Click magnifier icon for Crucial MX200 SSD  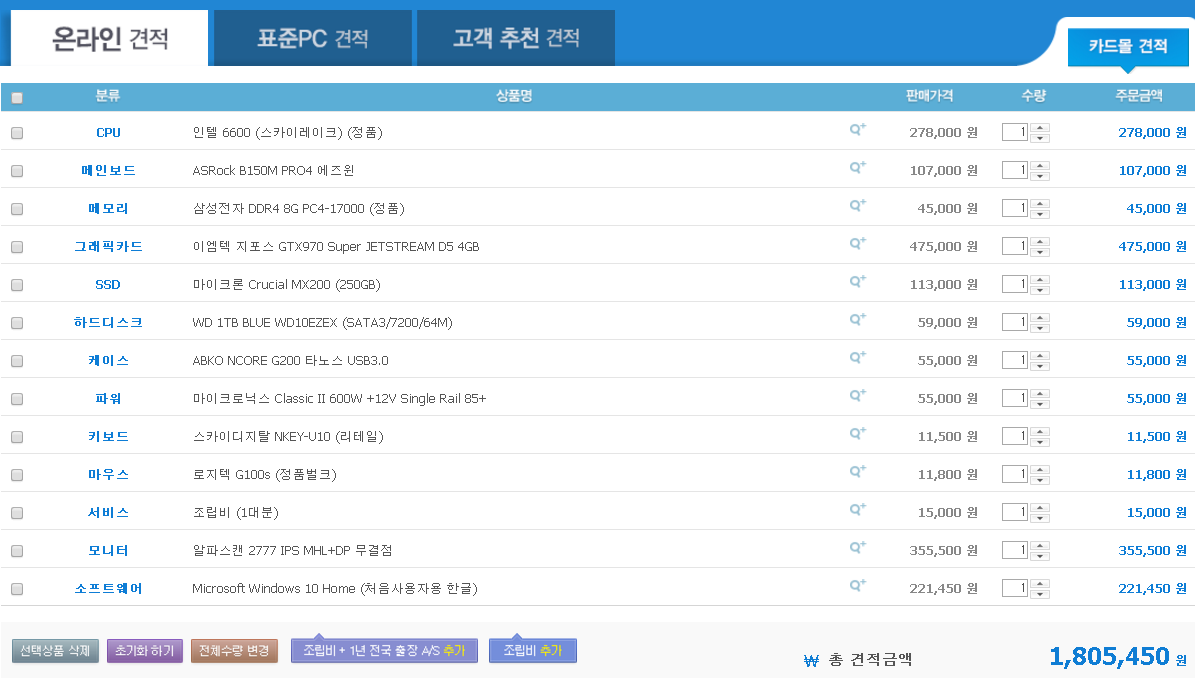[857, 282]
